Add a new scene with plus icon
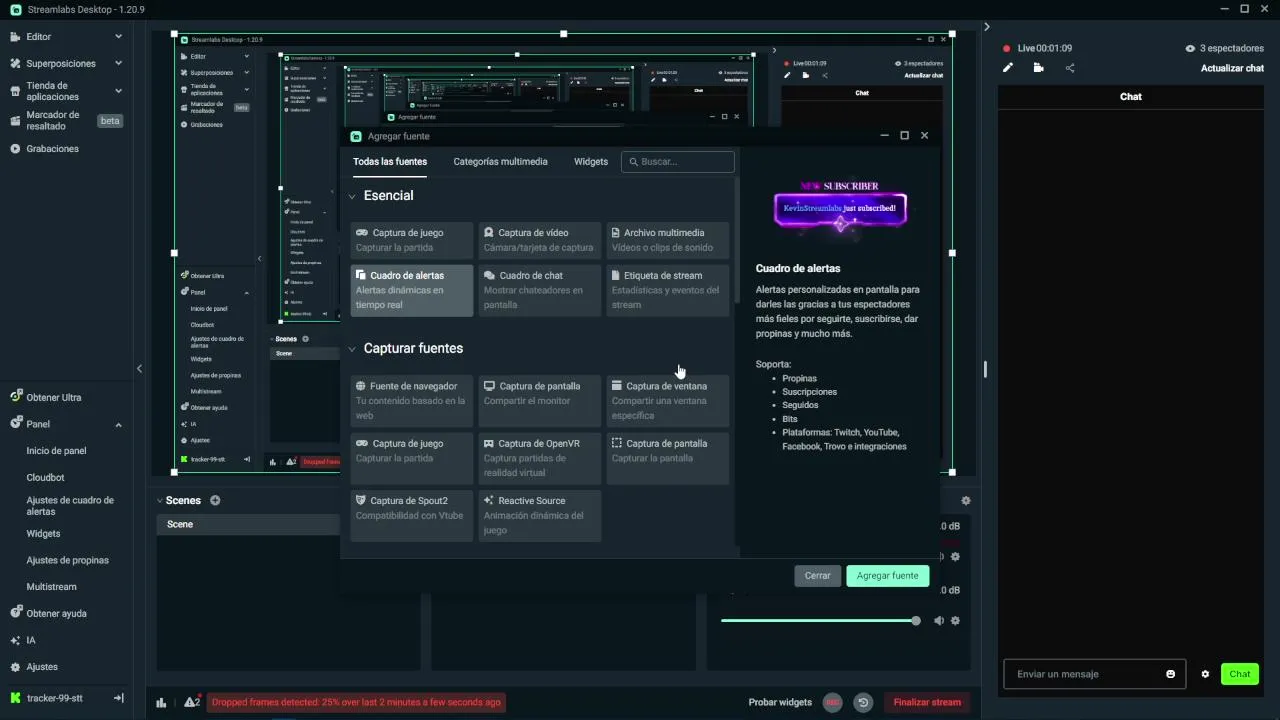This screenshot has height=720, width=1280. pos(215,500)
